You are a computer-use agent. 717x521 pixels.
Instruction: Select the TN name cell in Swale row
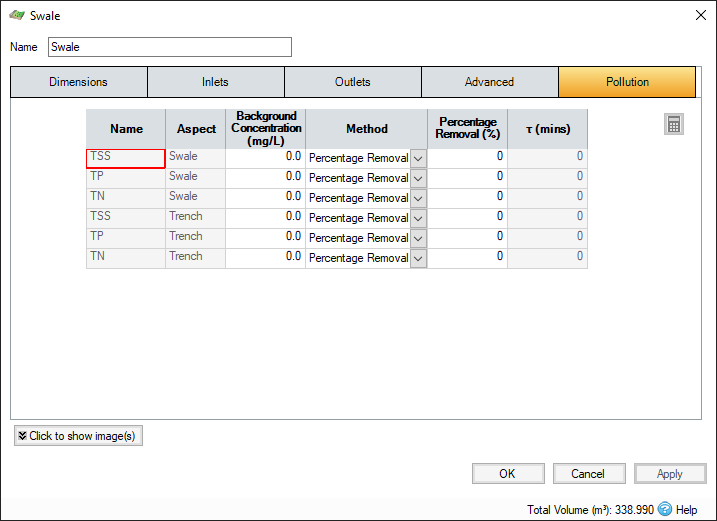pos(126,199)
